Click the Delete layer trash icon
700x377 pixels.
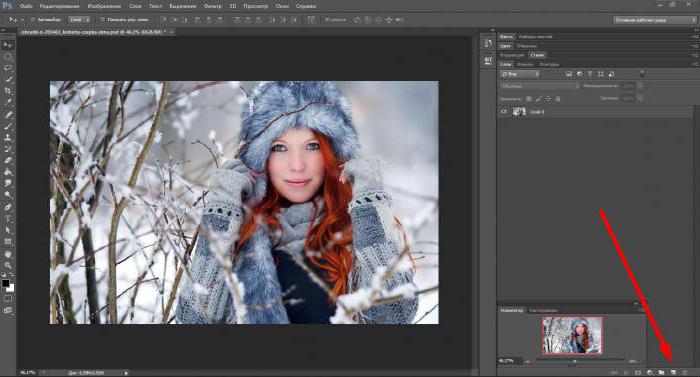coord(685,372)
